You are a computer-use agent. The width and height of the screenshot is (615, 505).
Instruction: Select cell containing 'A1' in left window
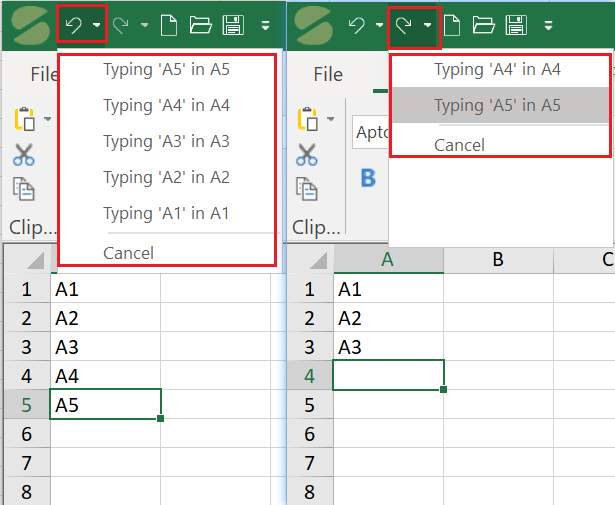click(106, 289)
